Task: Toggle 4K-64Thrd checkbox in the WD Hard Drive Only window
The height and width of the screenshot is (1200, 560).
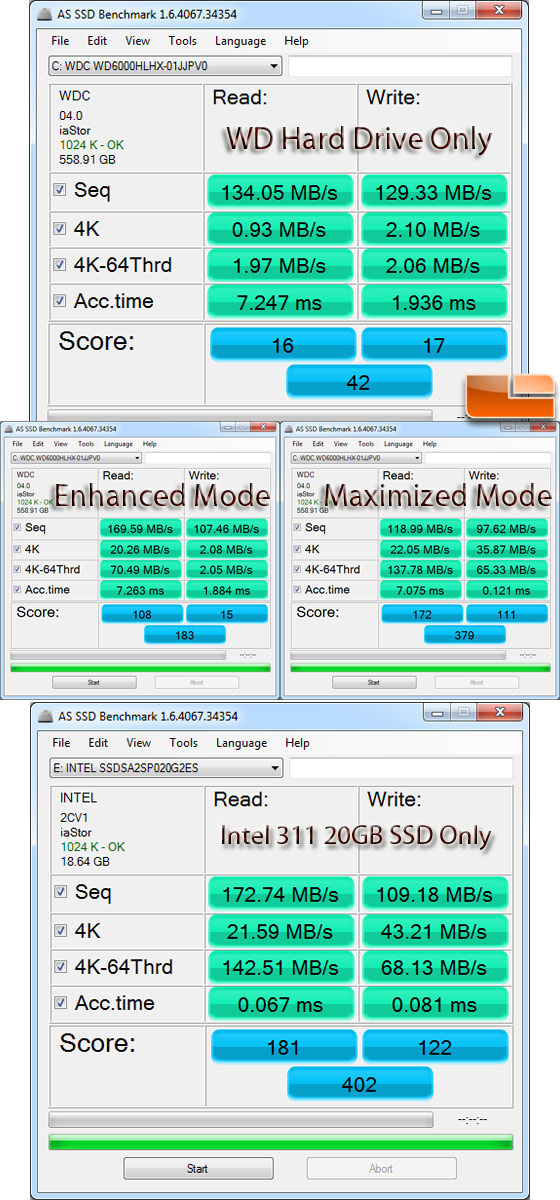Action: pyautogui.click(x=60, y=264)
